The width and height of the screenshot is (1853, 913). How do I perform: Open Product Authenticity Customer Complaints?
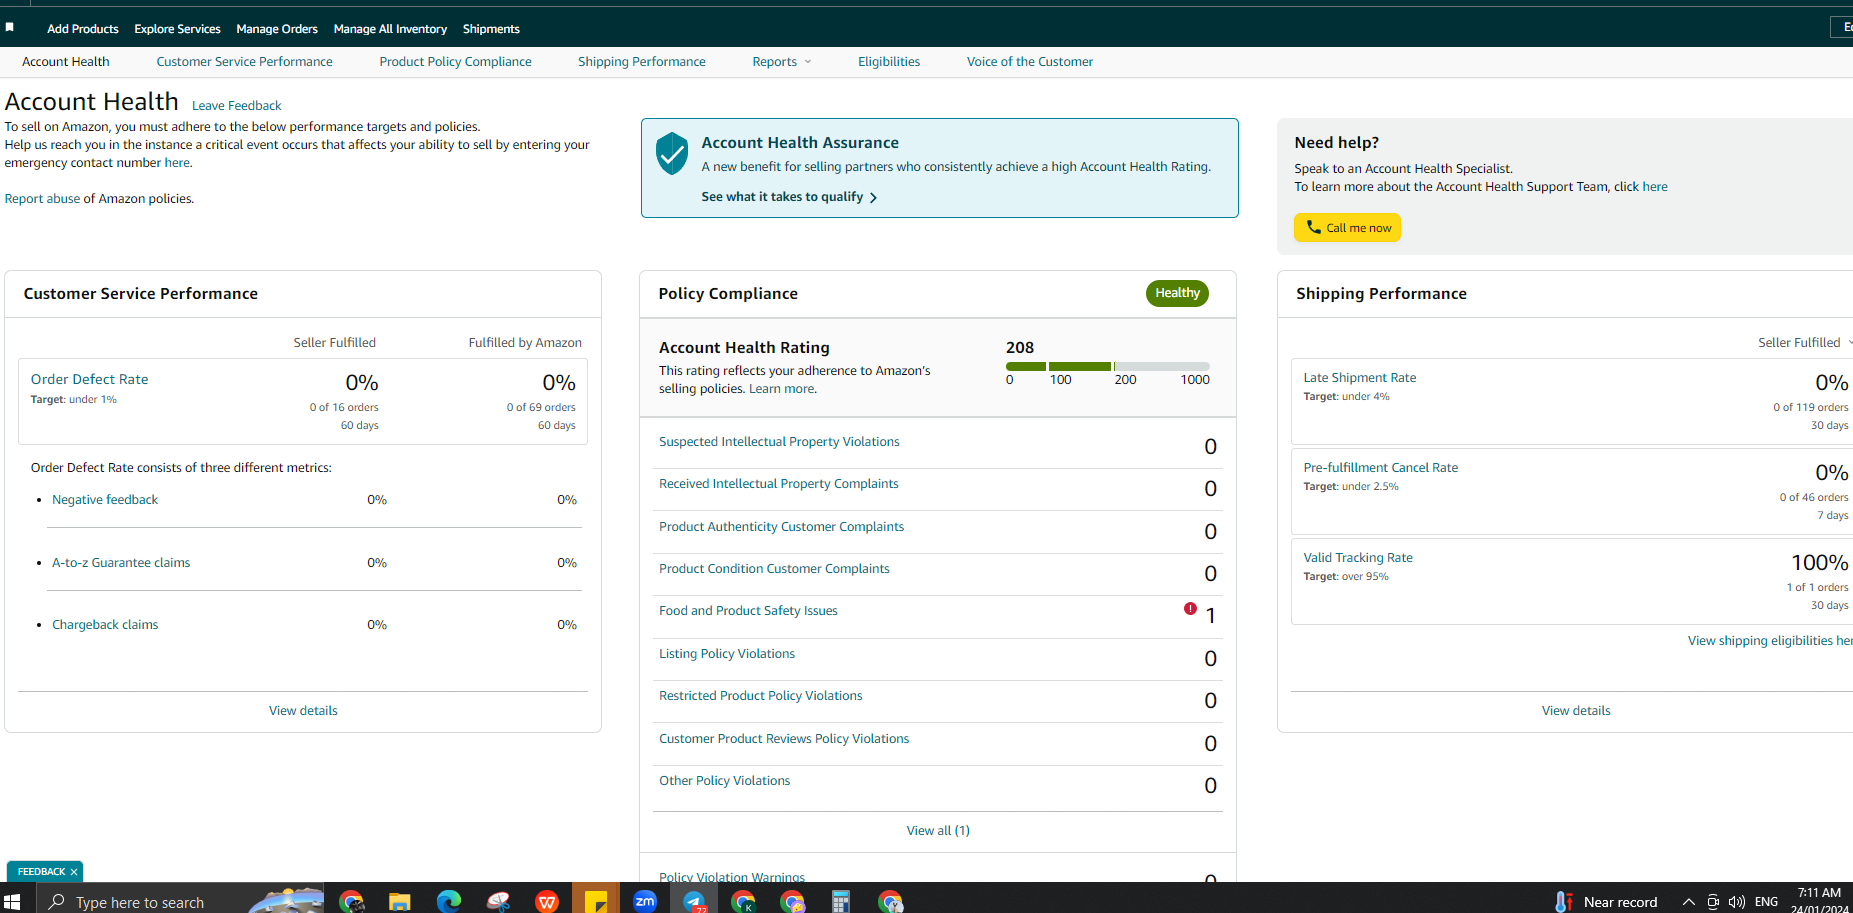781,527
